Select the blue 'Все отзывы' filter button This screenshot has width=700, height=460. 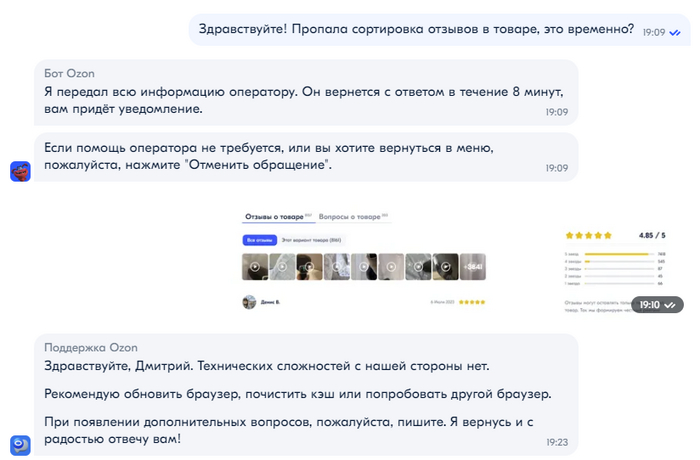(260, 240)
